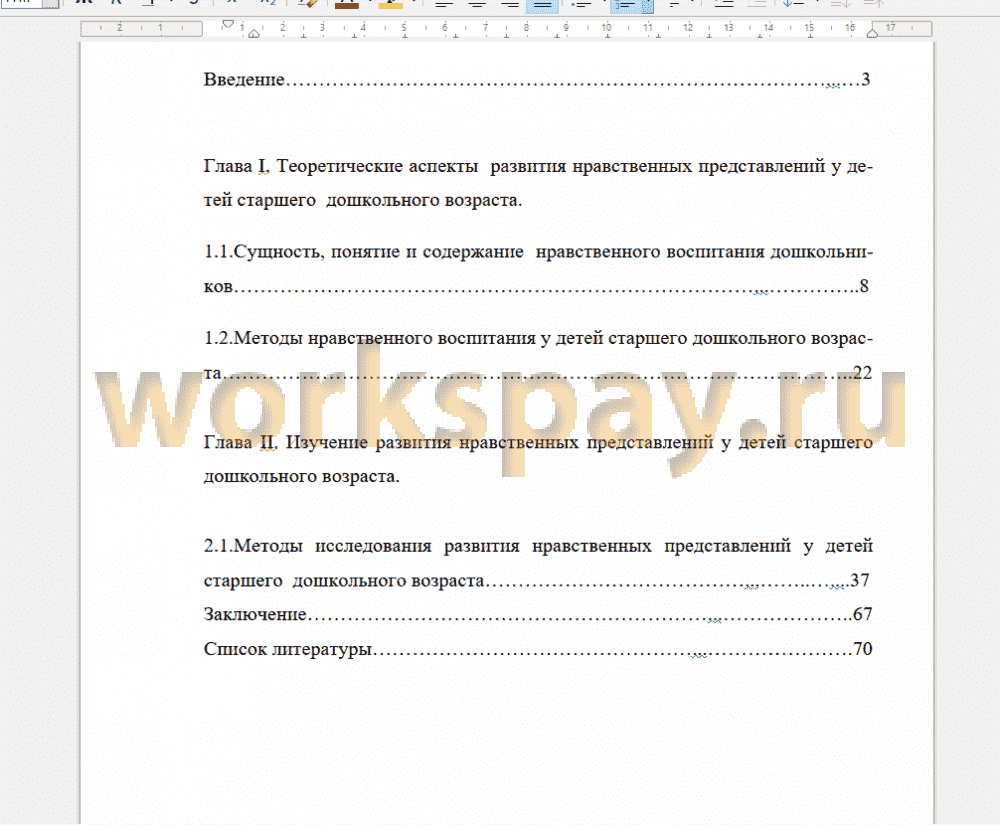Click the line "тей старшего дошкольного возраста."
Image resolution: width=1000 pixels, height=825 pixels.
click(363, 200)
